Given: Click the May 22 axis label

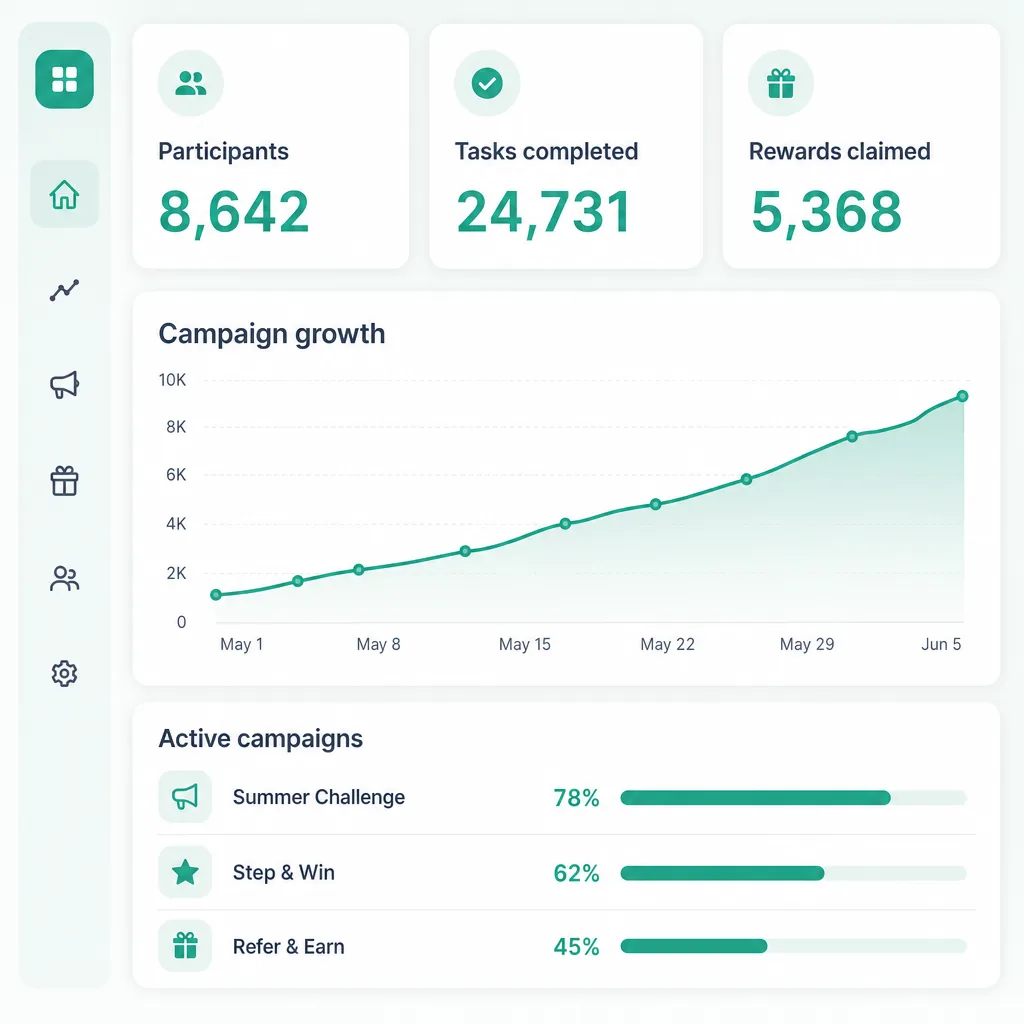Looking at the screenshot, I should click(x=667, y=644).
